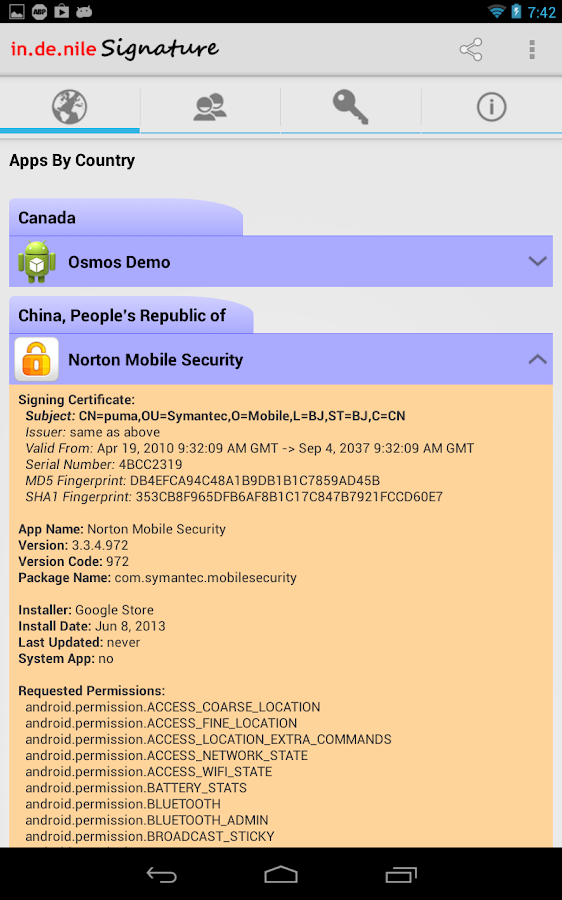Click the Osmos Demo Android icon
The width and height of the screenshot is (562, 900).
pos(37,262)
